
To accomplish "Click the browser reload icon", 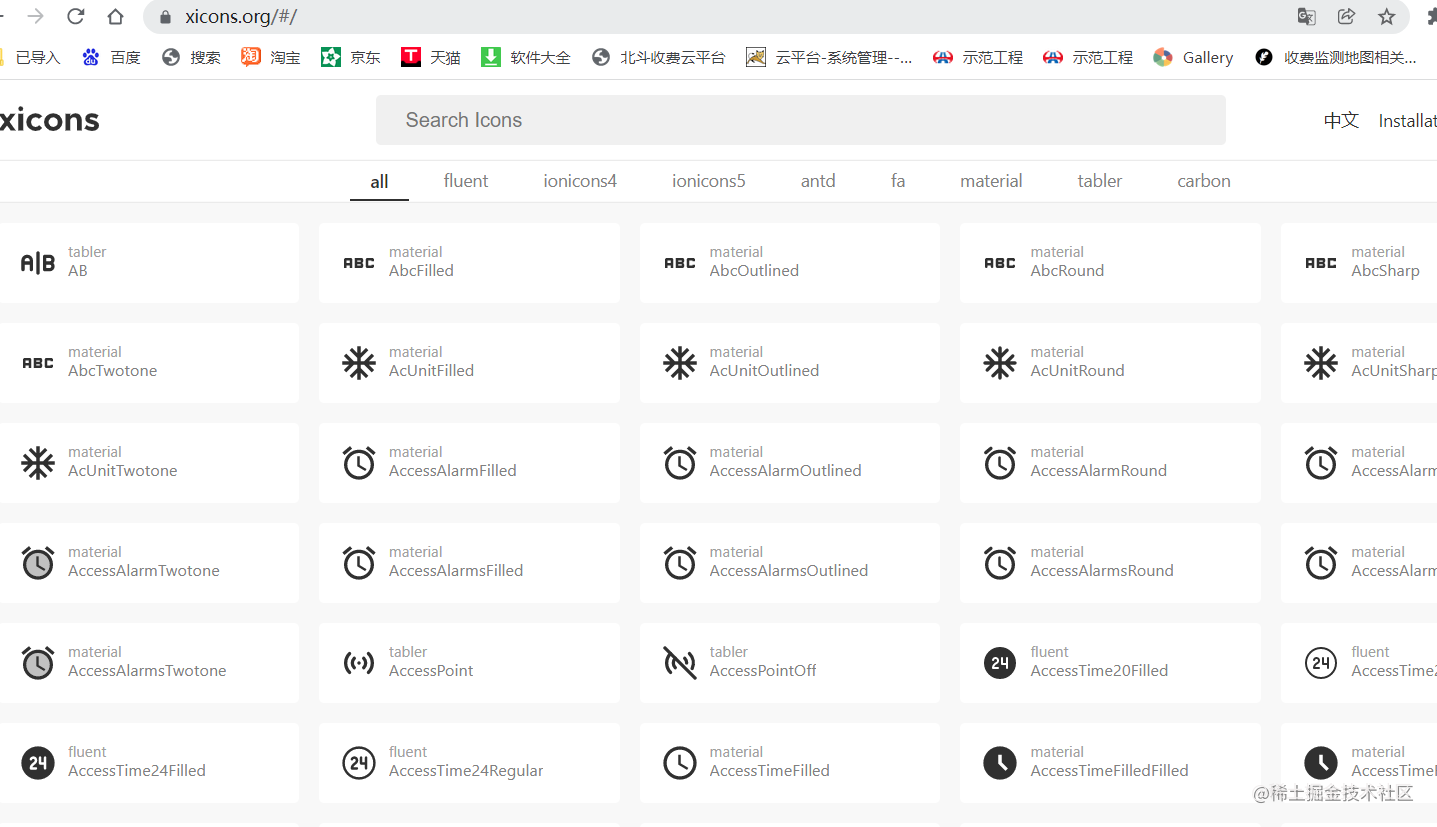I will pos(75,16).
